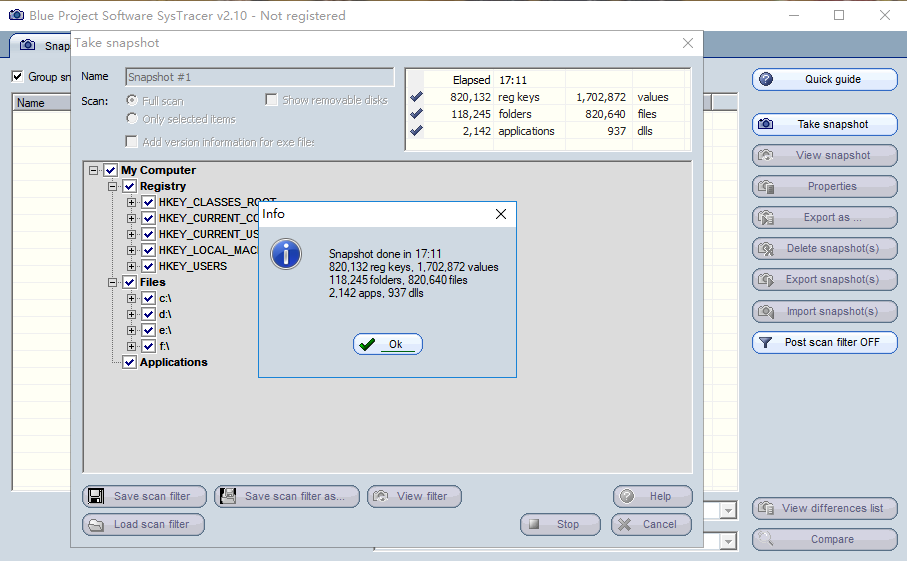Click the camera icon on Take snapshot button

pyautogui.click(x=766, y=124)
